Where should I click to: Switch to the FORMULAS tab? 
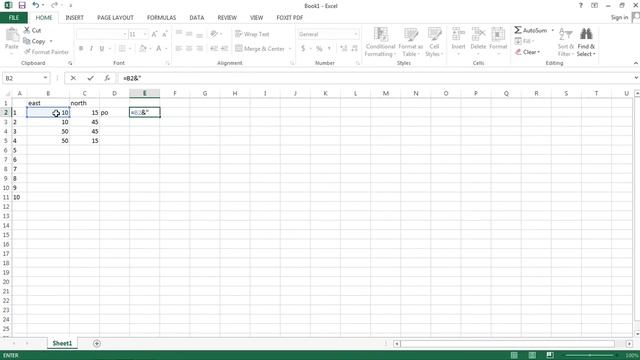click(161, 18)
